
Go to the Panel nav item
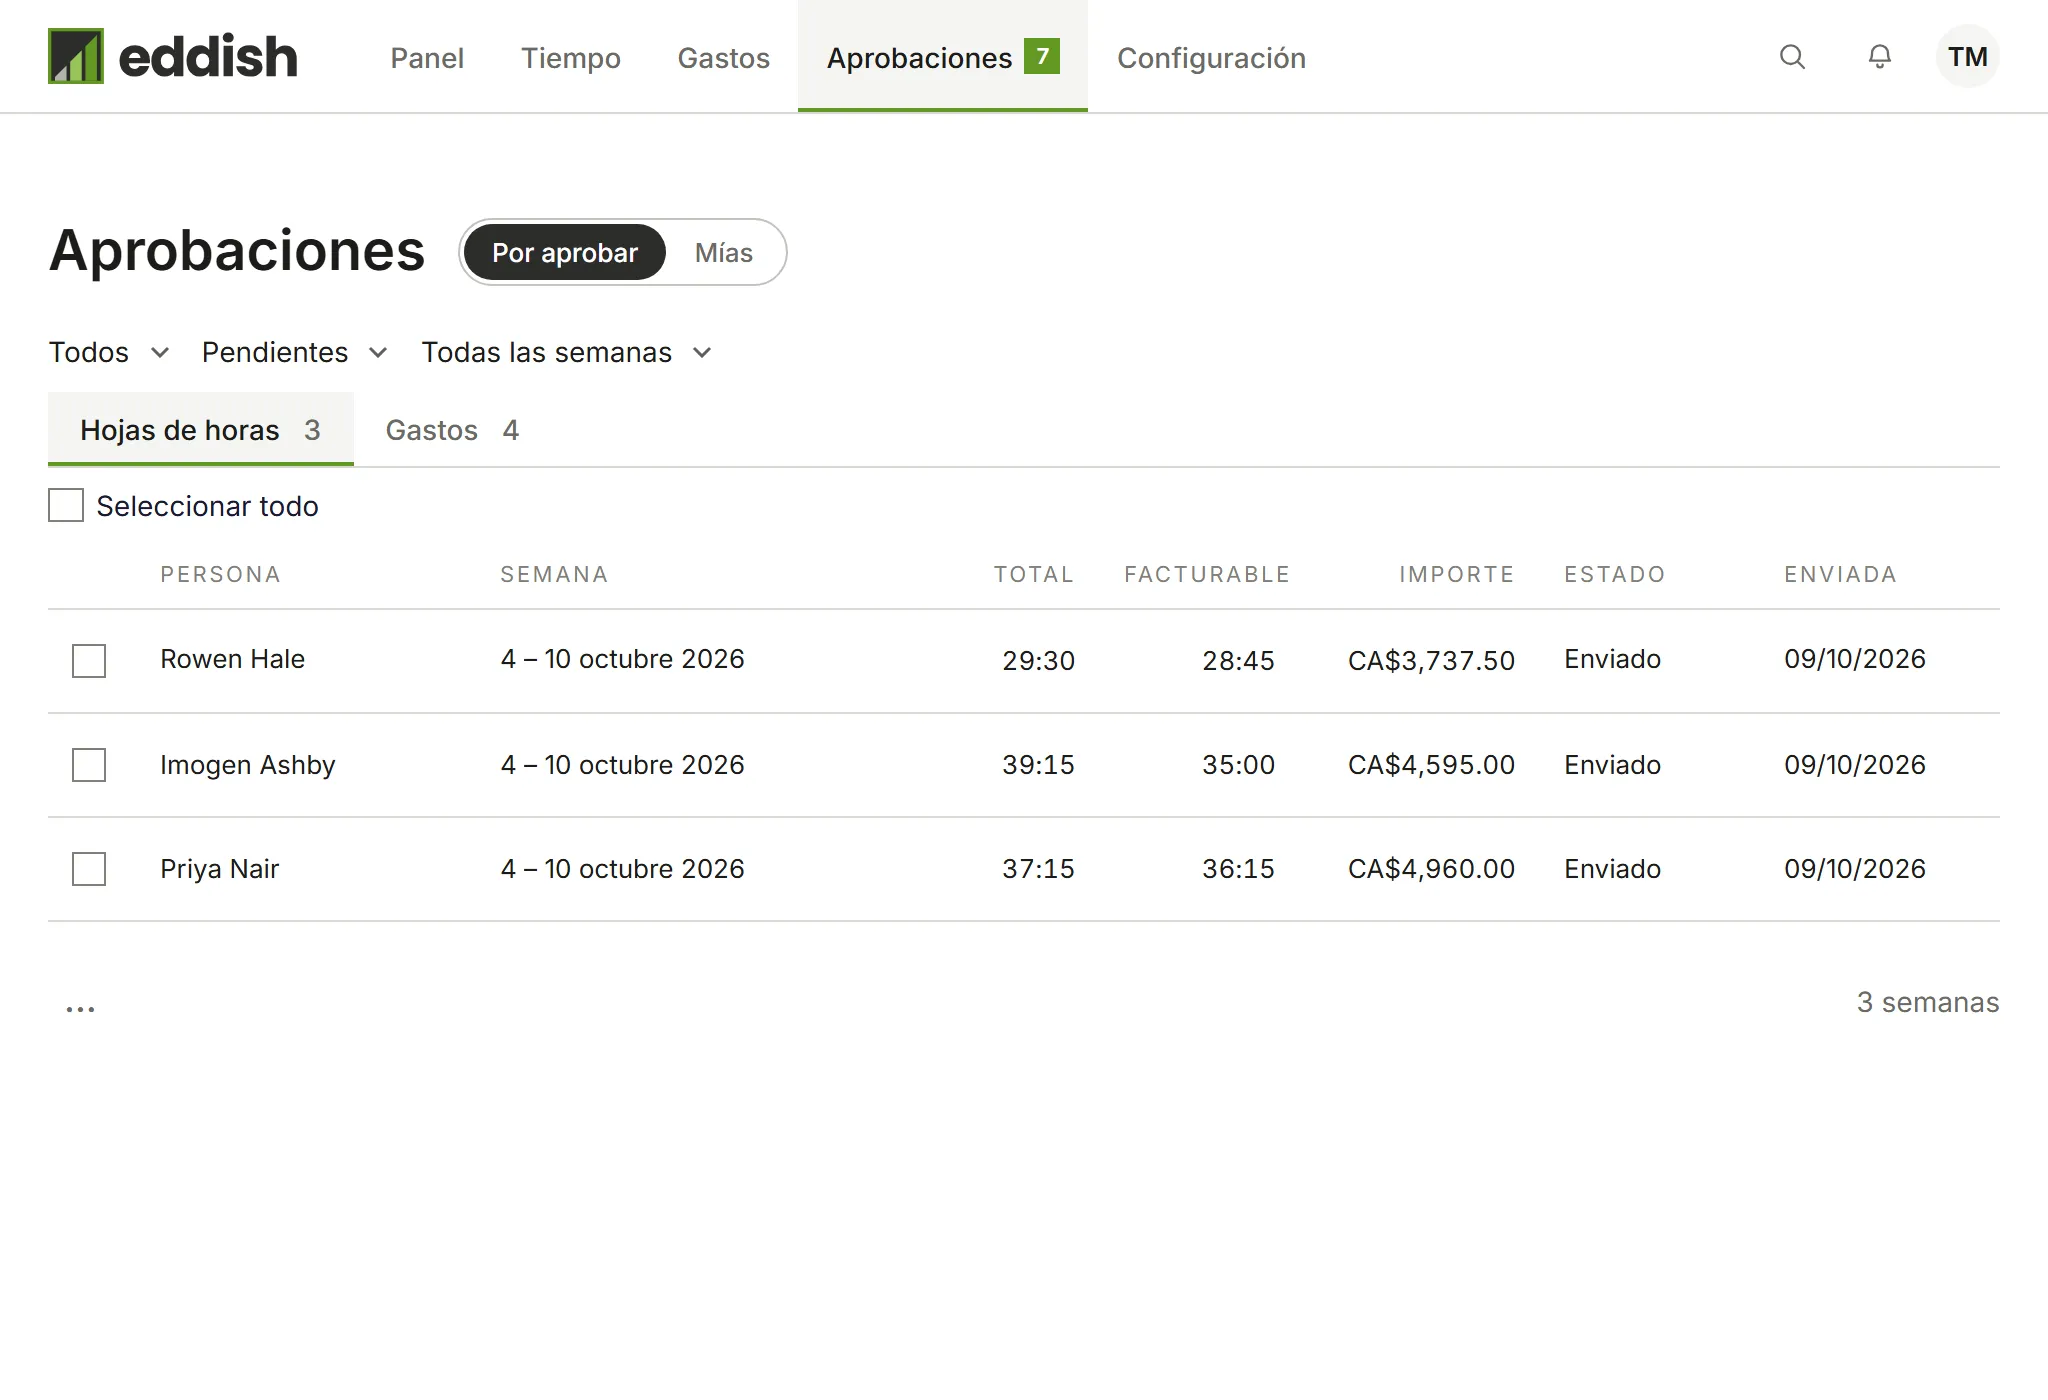pyautogui.click(x=427, y=58)
